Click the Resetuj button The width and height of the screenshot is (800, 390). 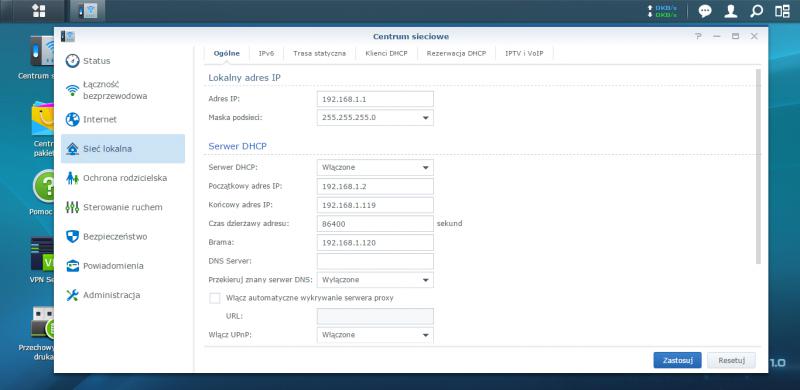[731, 360]
